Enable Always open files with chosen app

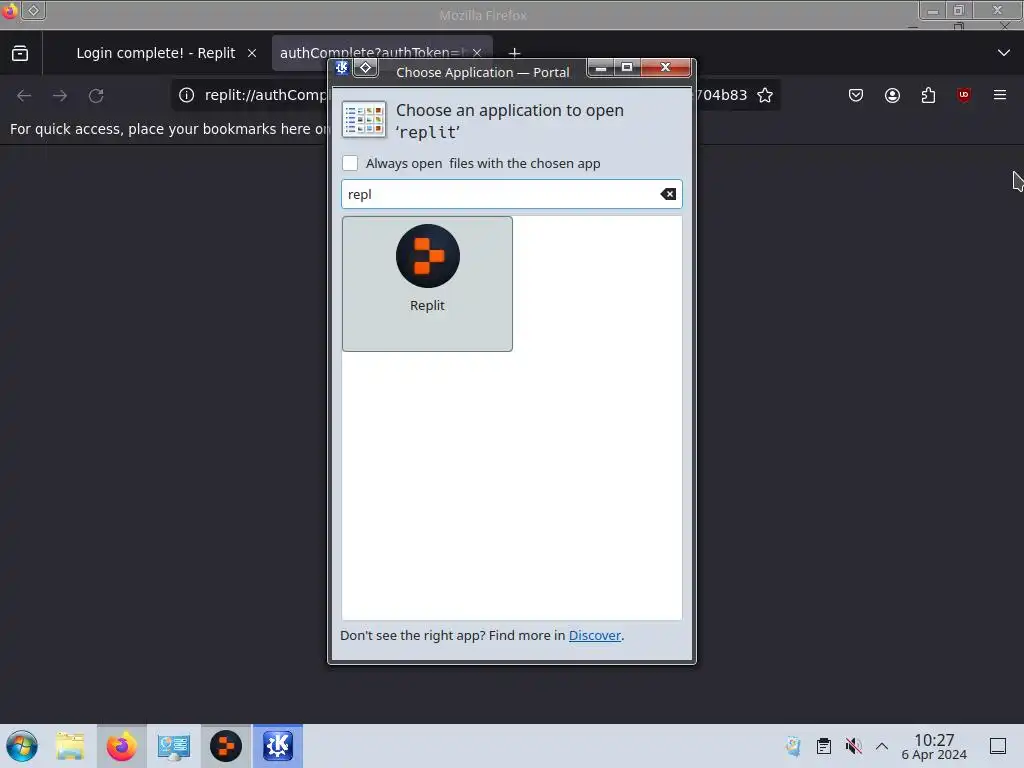point(350,163)
